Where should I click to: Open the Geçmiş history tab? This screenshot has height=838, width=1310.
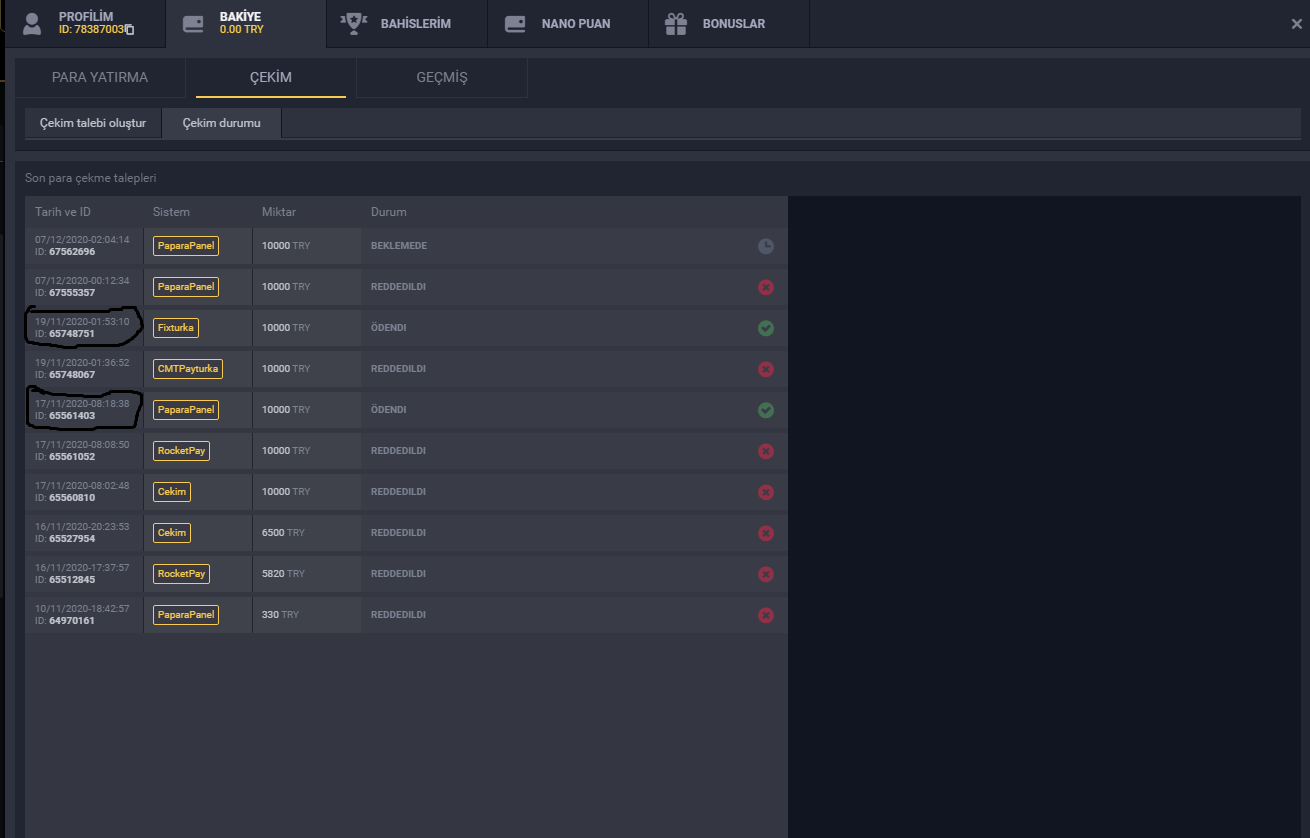(x=442, y=77)
